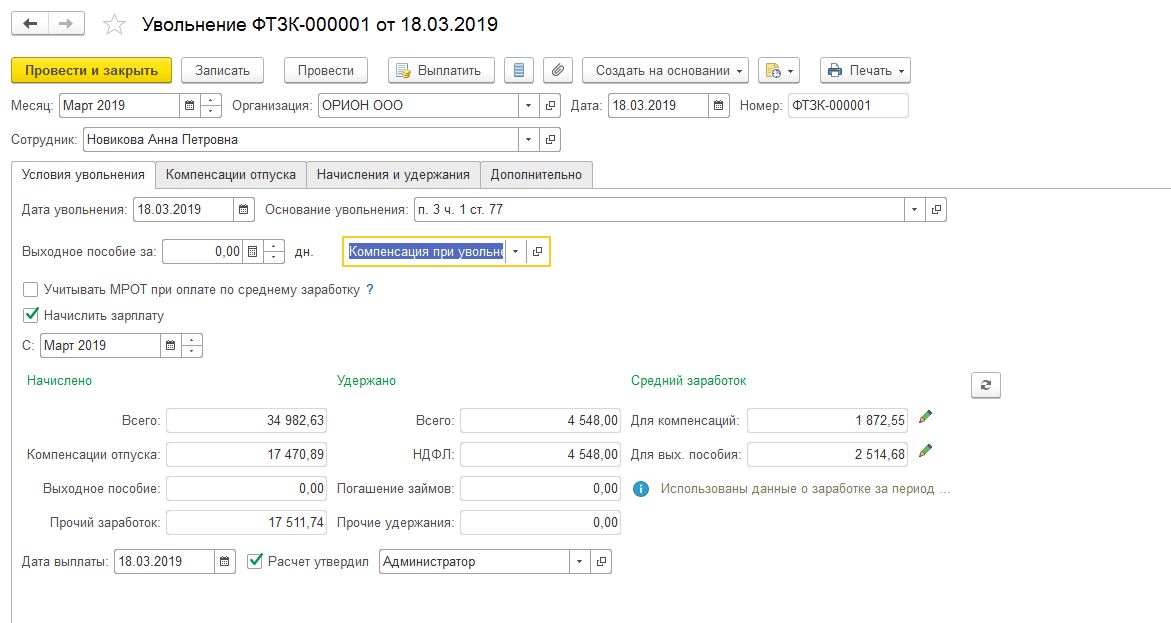Click Компенсации отпуска amount 17 470,89
Image resolution: width=1171 pixels, height=623 pixels.
pyautogui.click(x=246, y=454)
